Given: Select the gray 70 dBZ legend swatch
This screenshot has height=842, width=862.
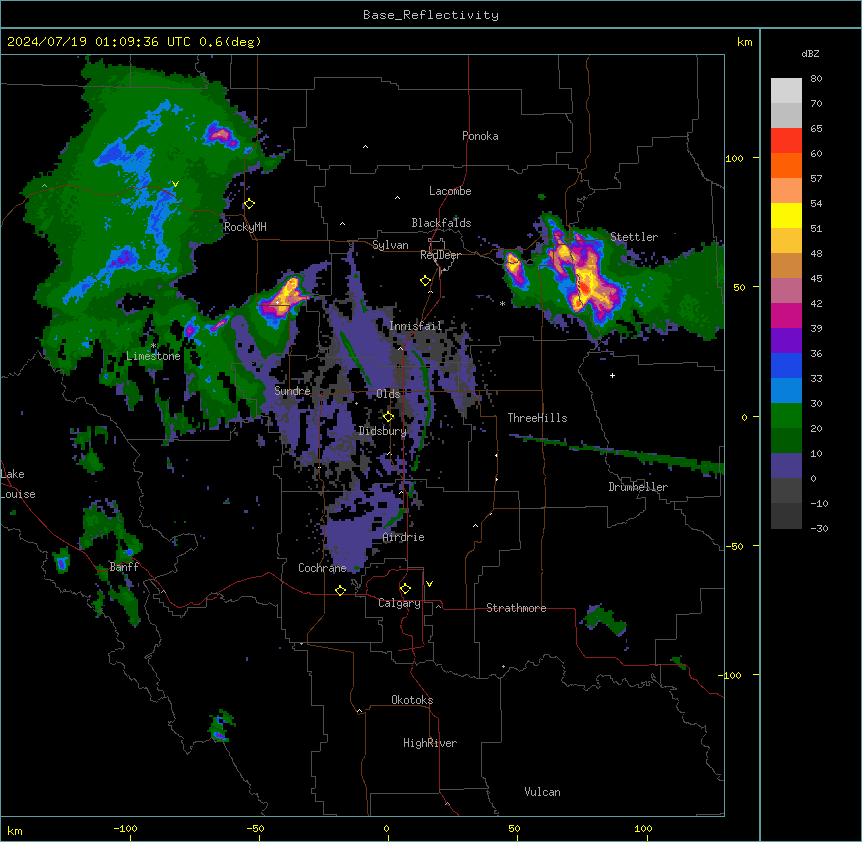Looking at the screenshot, I should click(786, 115).
